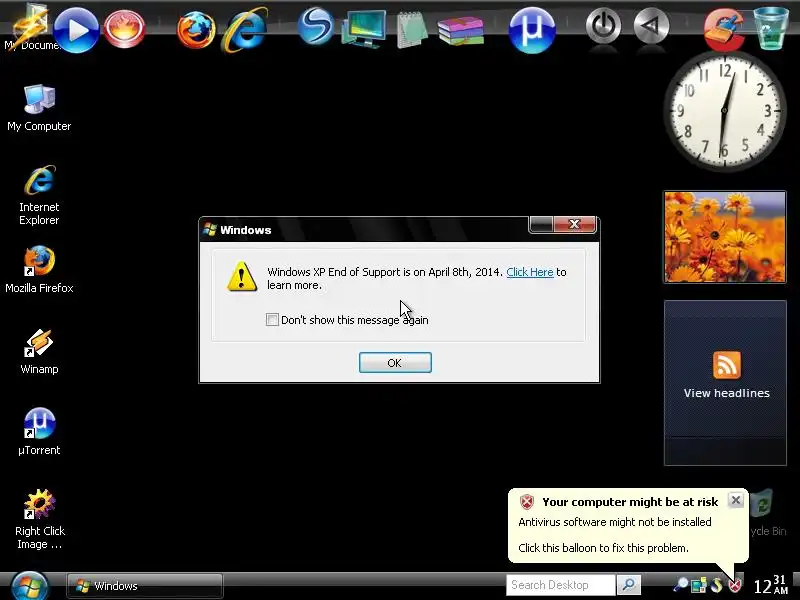Viewport: 800px width, 600px height.
Task: Open the Start menu orb
Action: click(x=30, y=586)
